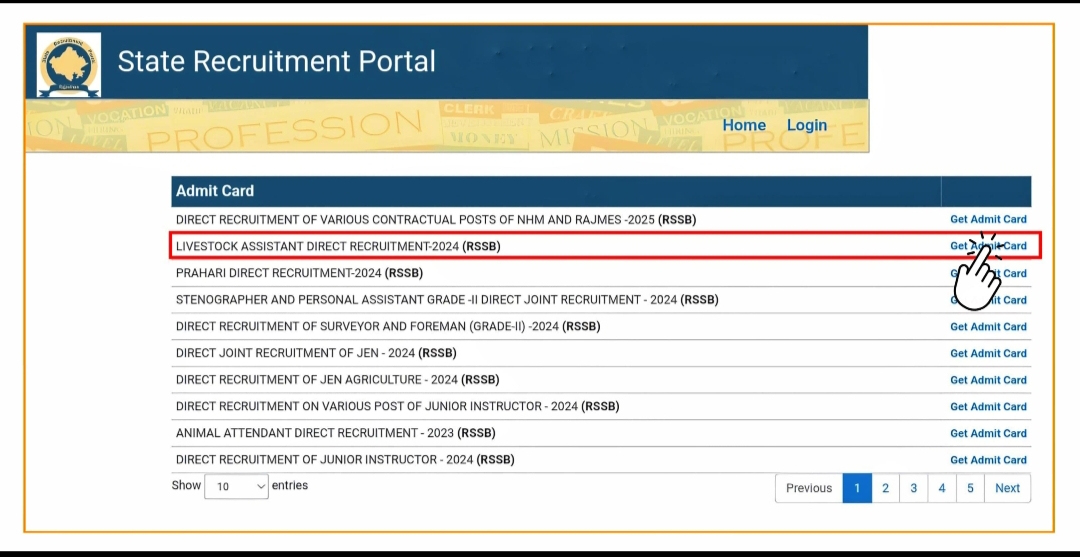Click the Rajasthan state logo emblem
Screen dimensions: 1080x557
pos(68,63)
